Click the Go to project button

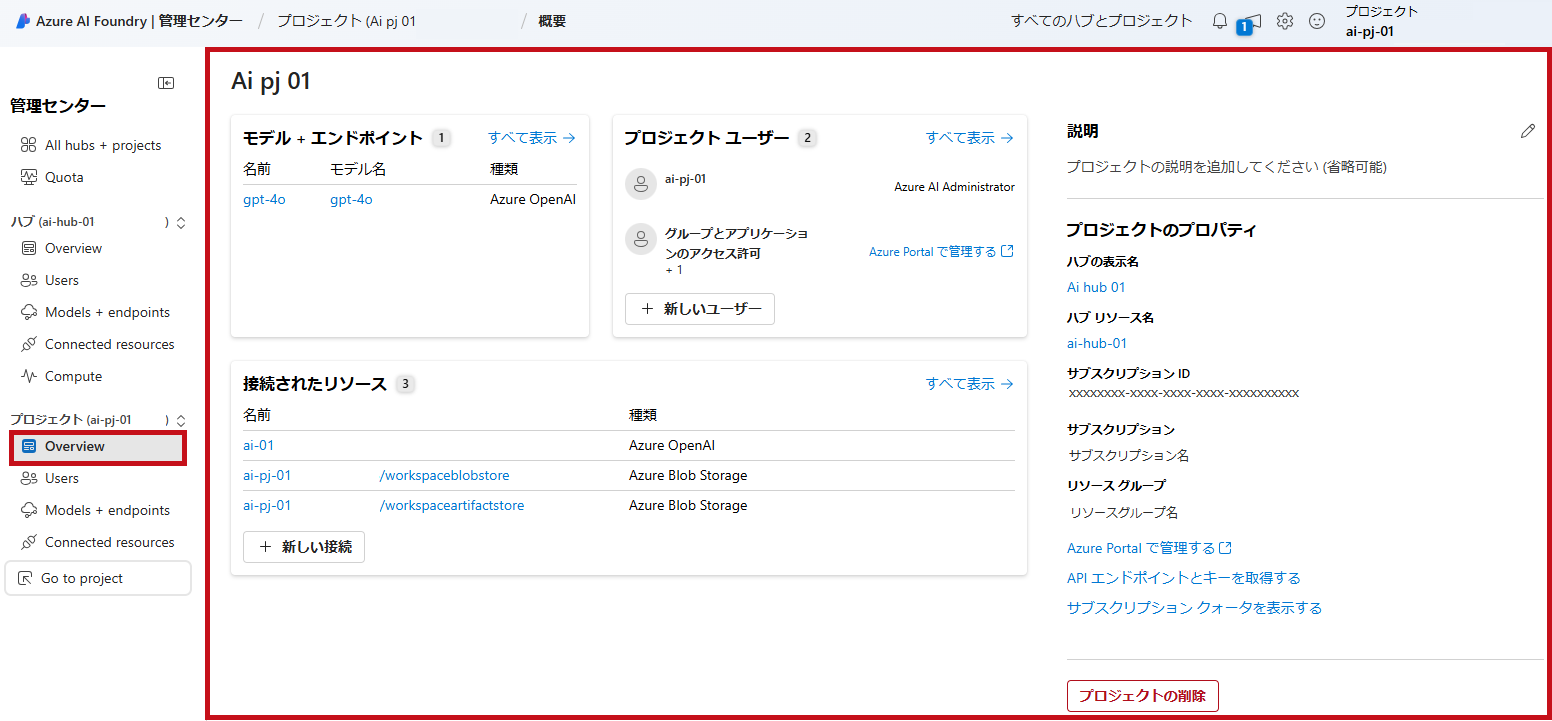(98, 578)
